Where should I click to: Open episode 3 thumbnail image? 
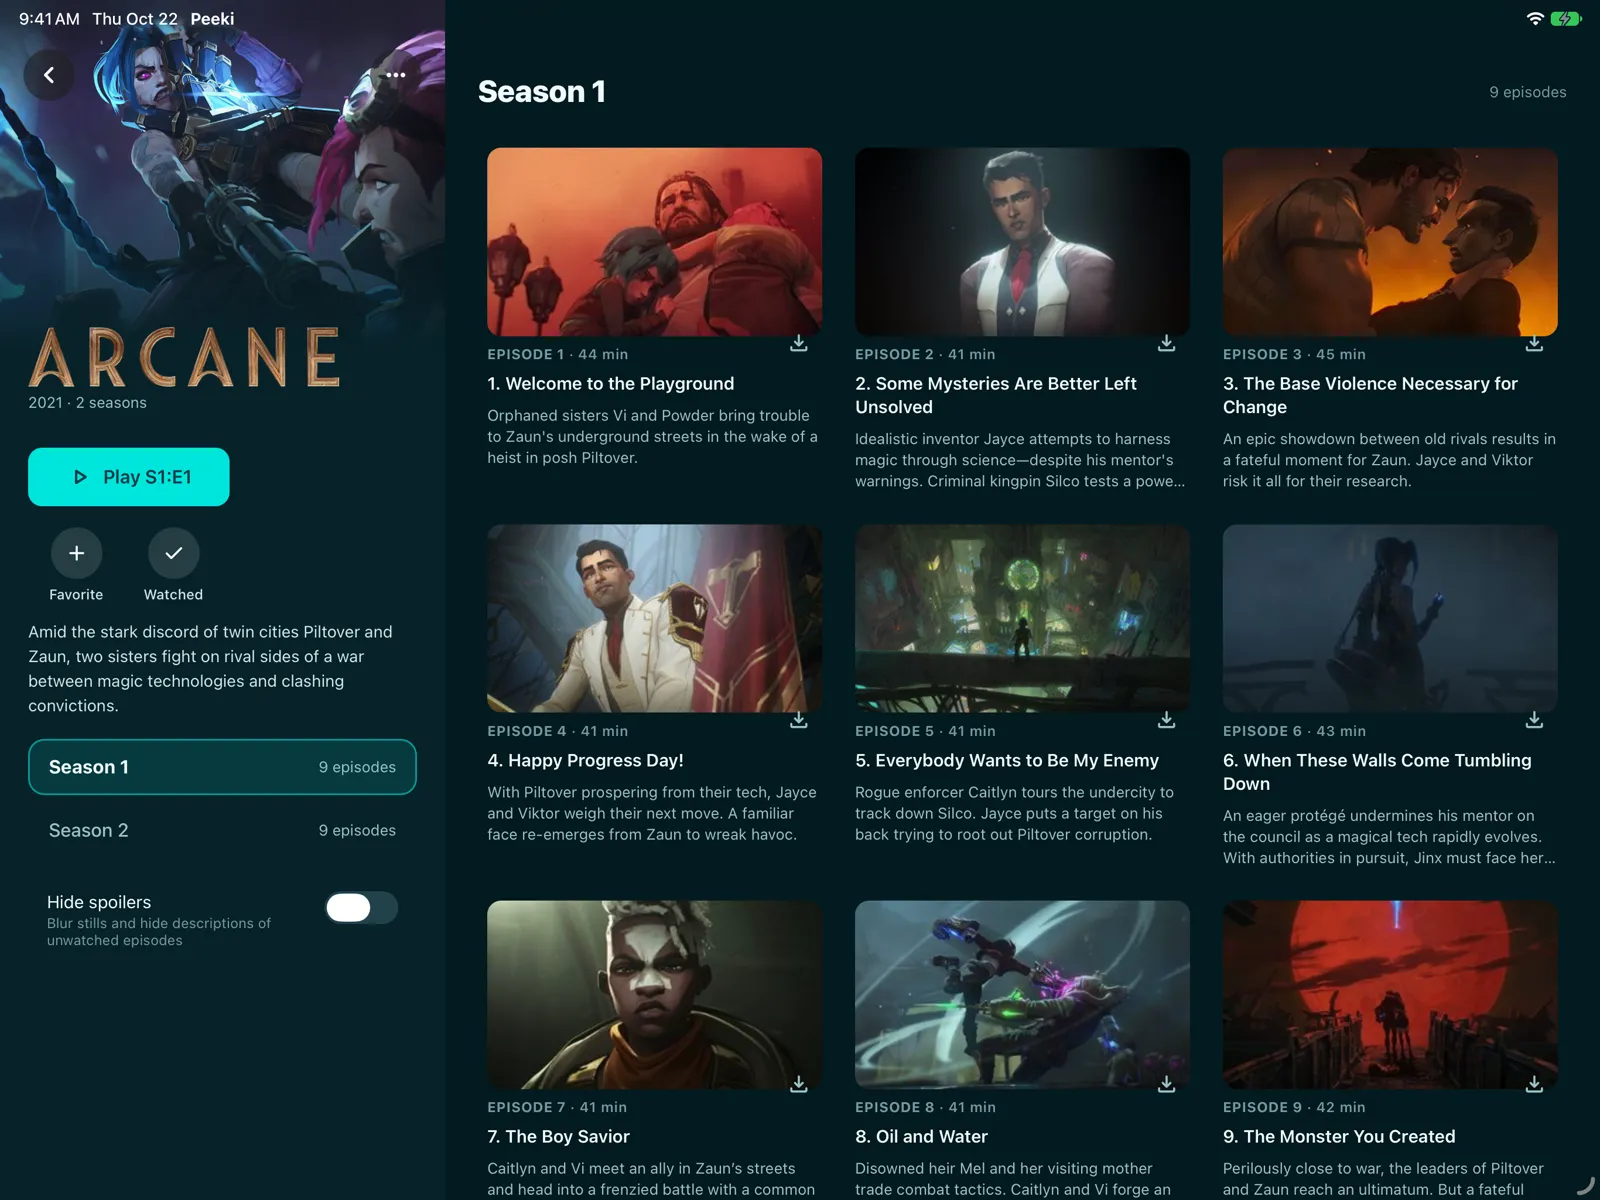click(x=1390, y=242)
